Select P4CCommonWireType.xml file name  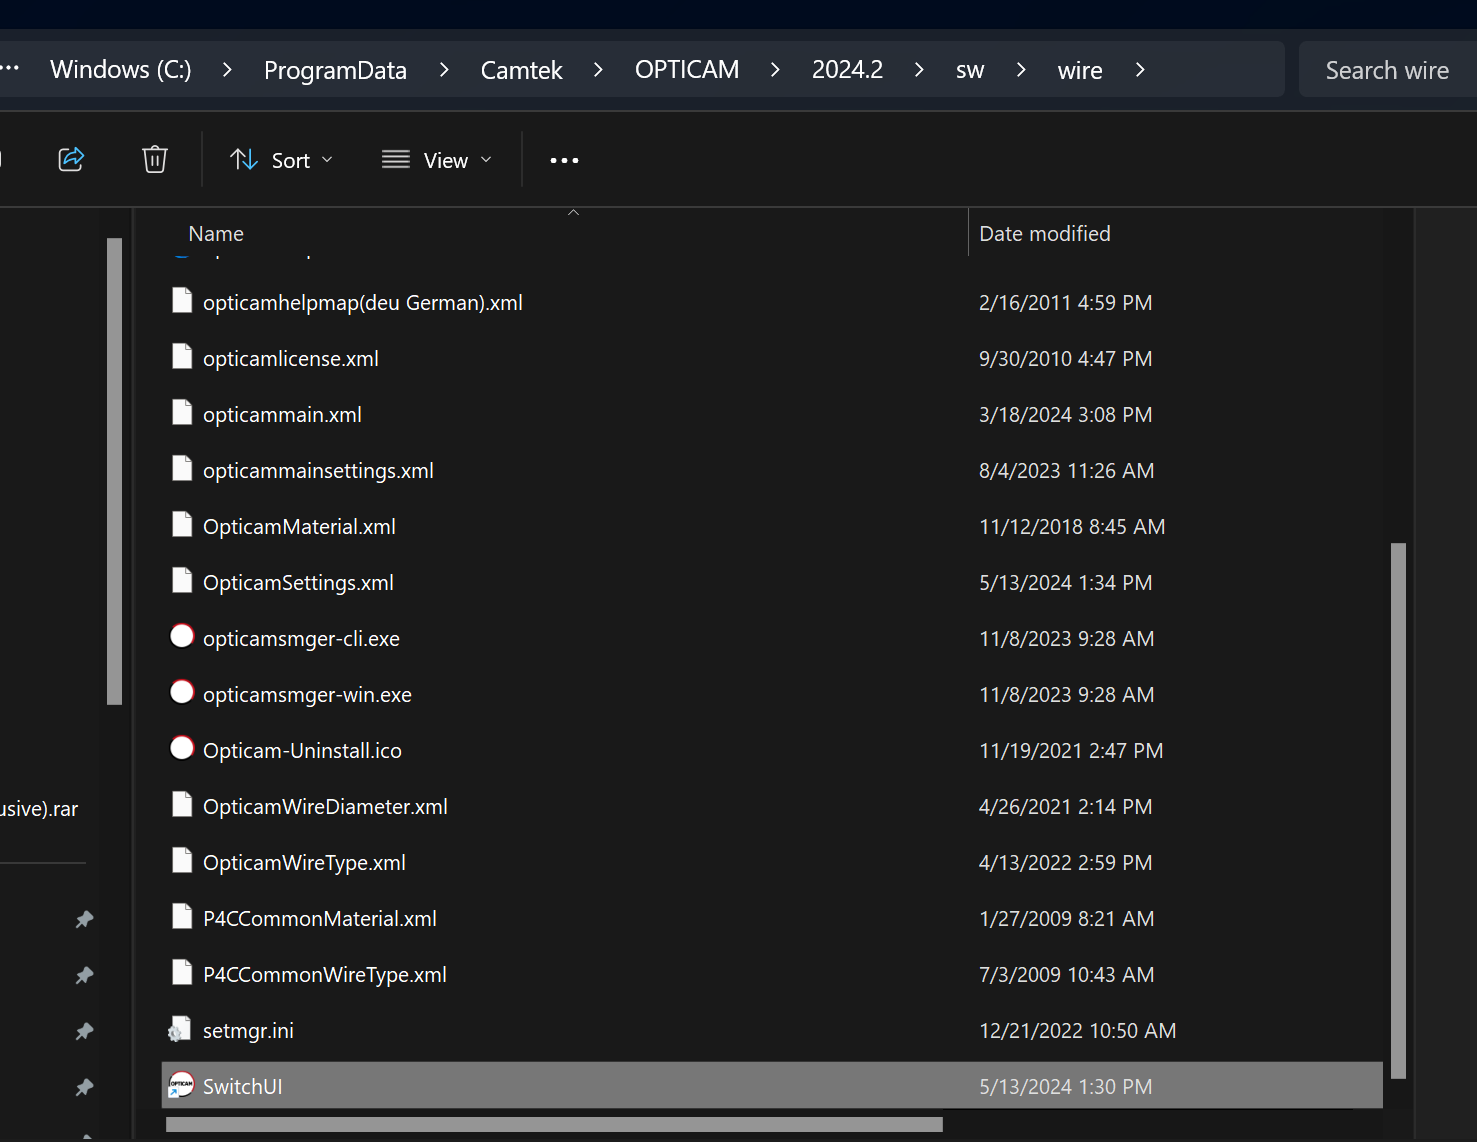[x=325, y=975]
